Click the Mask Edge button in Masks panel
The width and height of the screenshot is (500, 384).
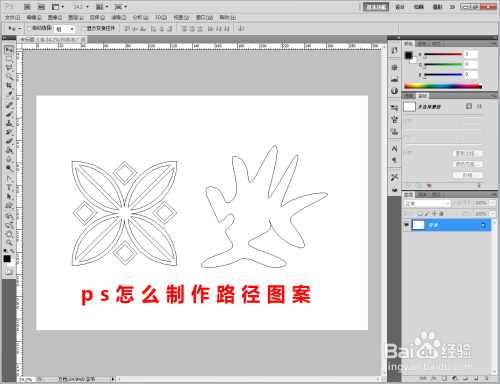click(x=468, y=153)
